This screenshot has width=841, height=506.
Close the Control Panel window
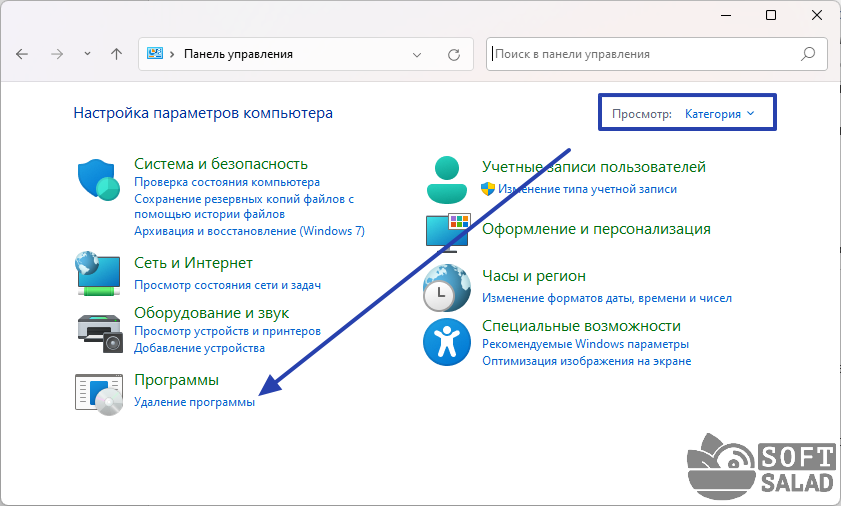tap(816, 15)
